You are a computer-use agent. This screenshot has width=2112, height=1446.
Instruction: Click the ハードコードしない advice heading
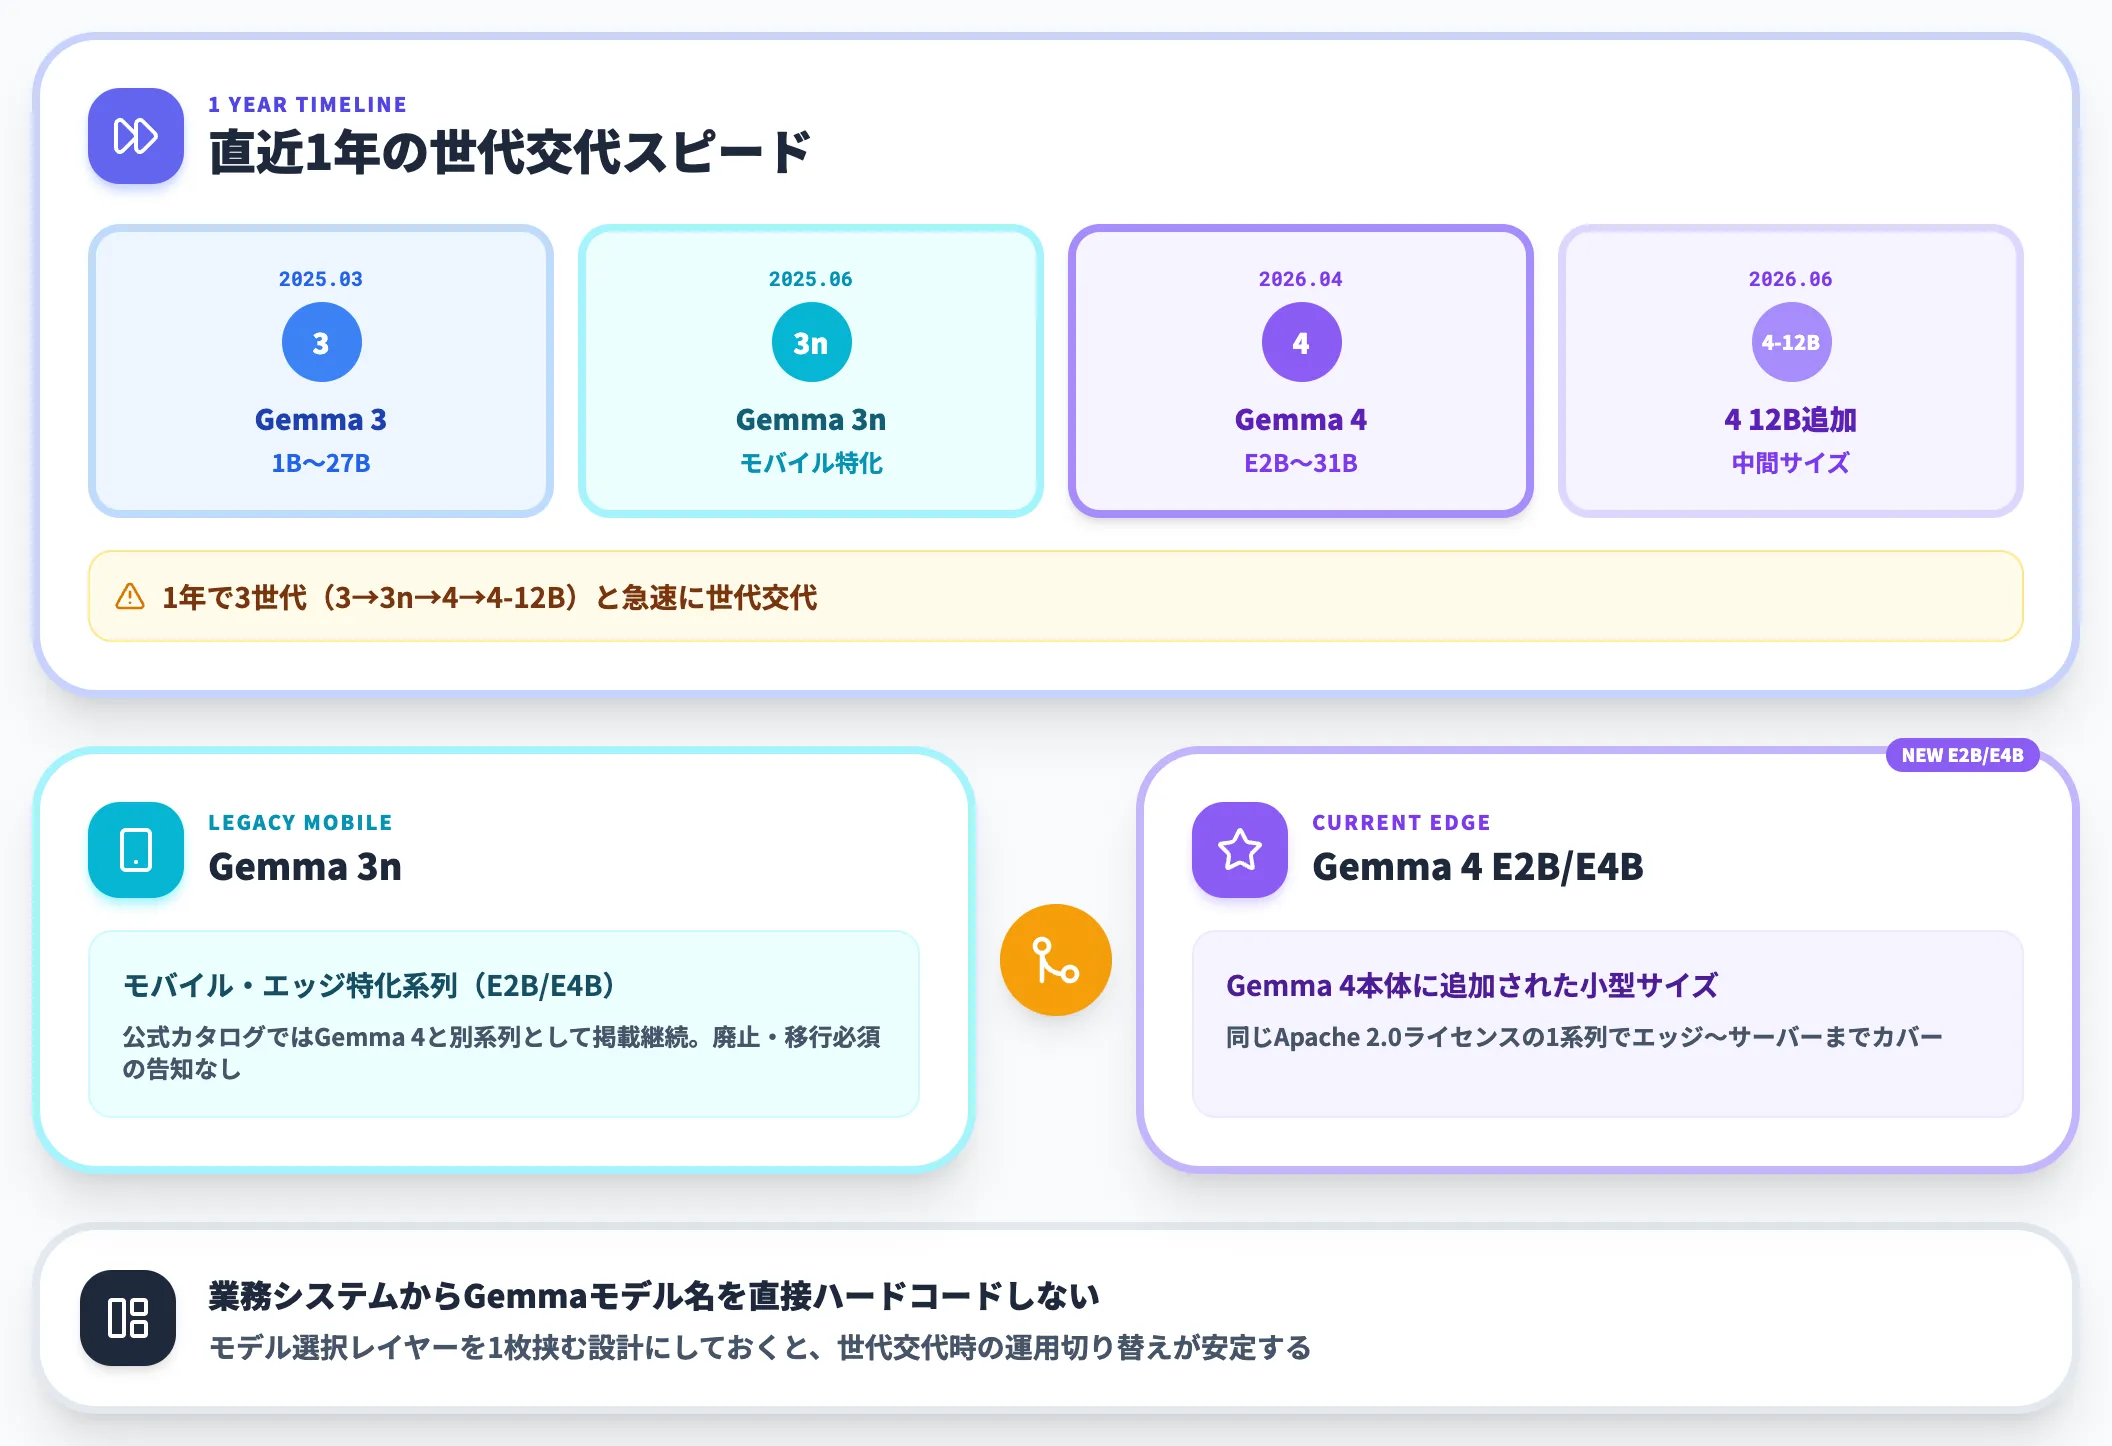pos(654,1296)
